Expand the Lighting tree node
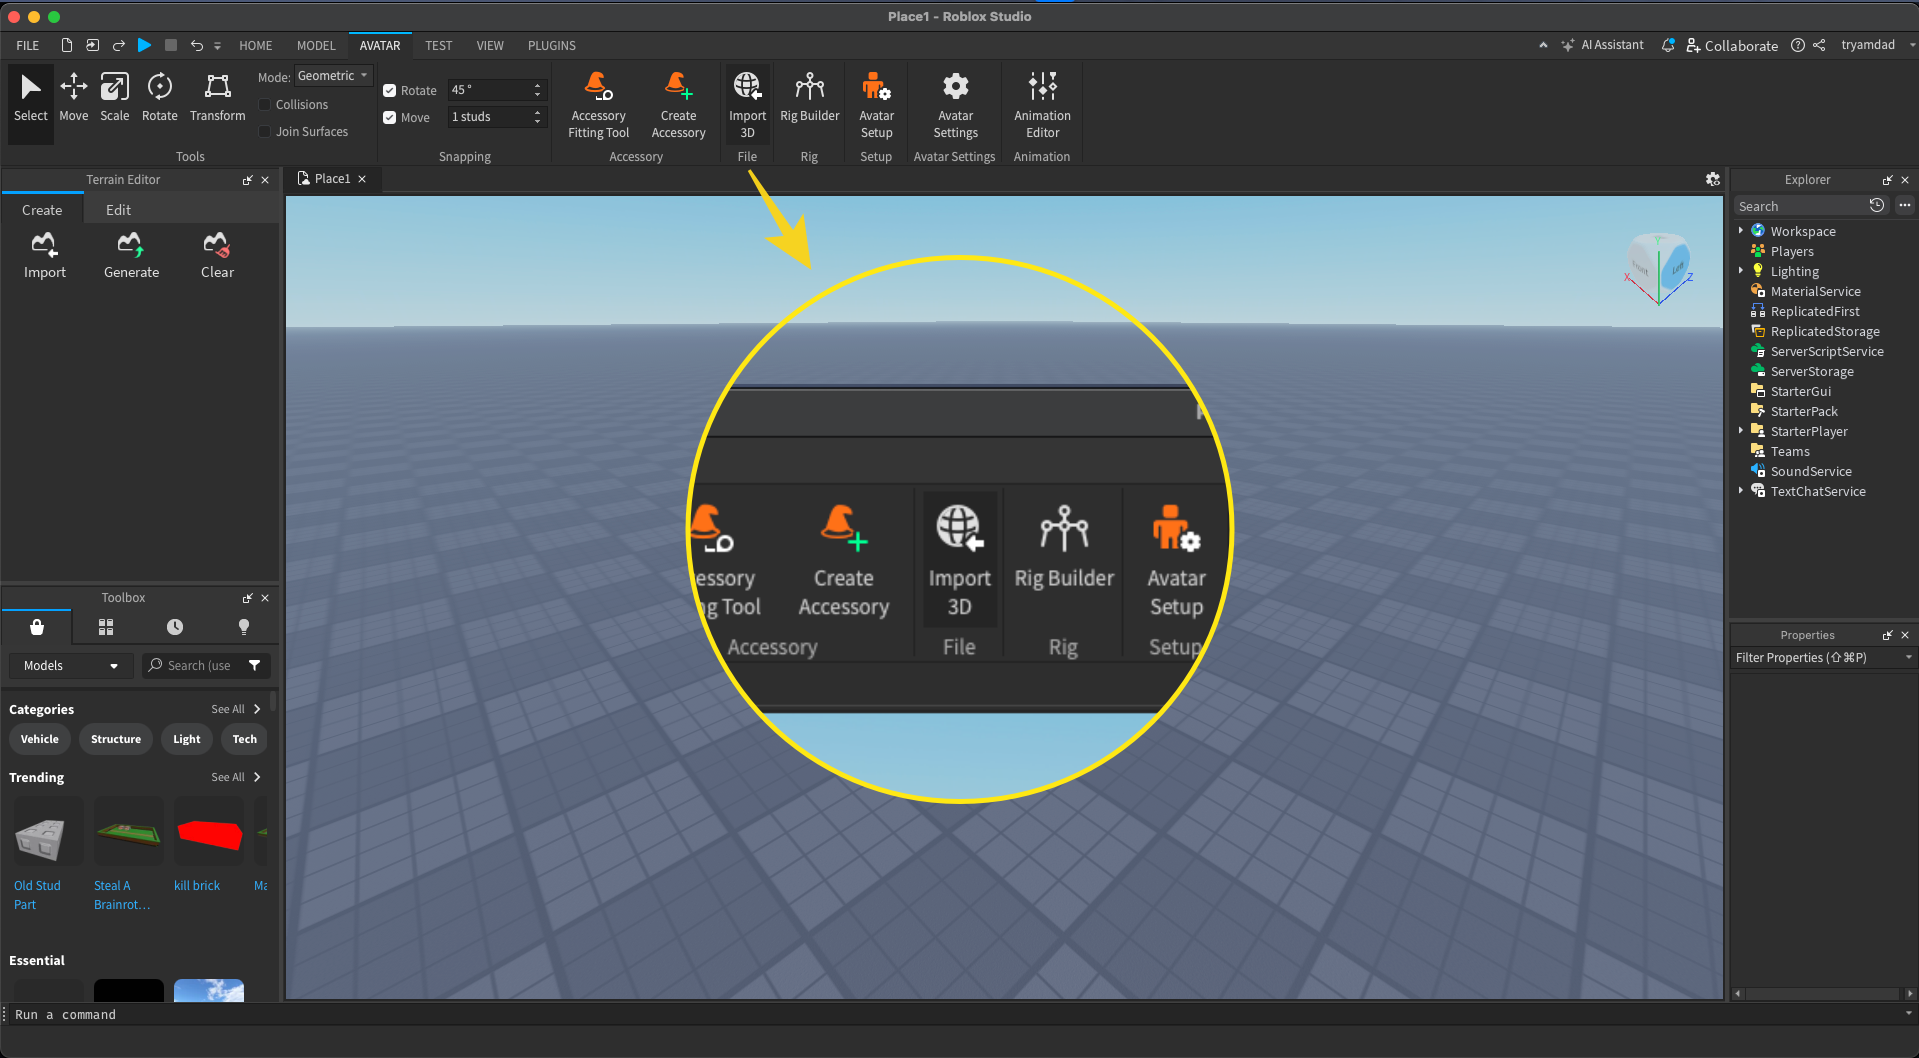Image resolution: width=1919 pixels, height=1058 pixels. [1741, 271]
